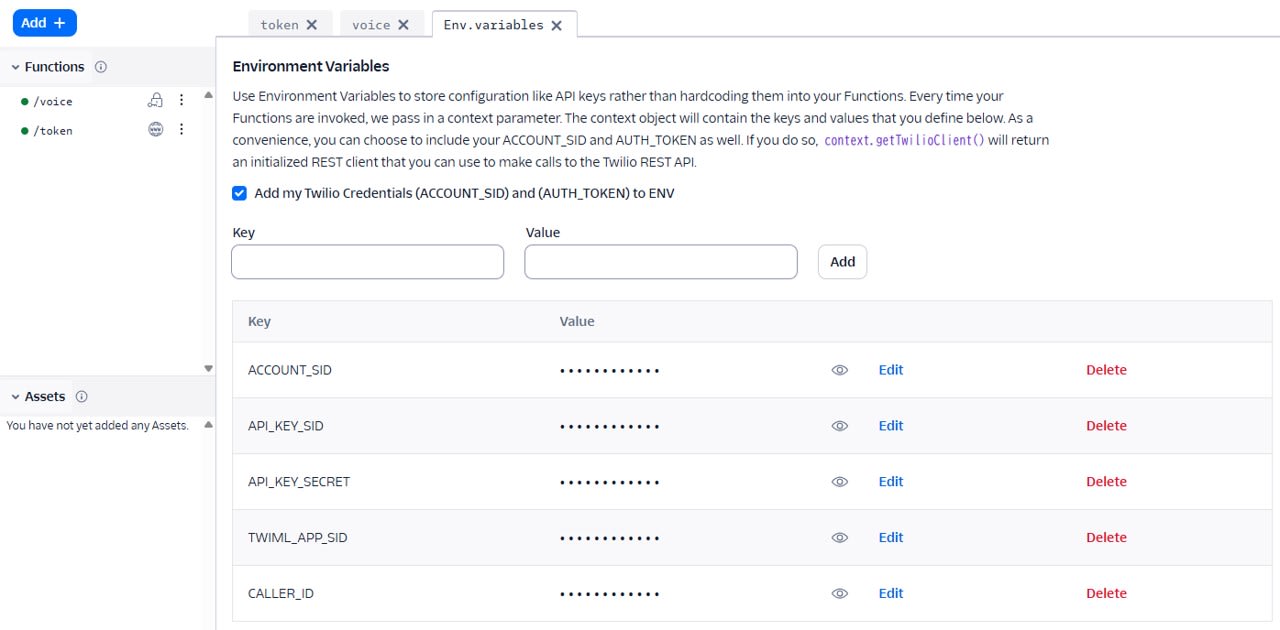This screenshot has width=1280, height=630.
Task: Toggle the Add my Twilio Credentials checkbox
Action: 239,193
